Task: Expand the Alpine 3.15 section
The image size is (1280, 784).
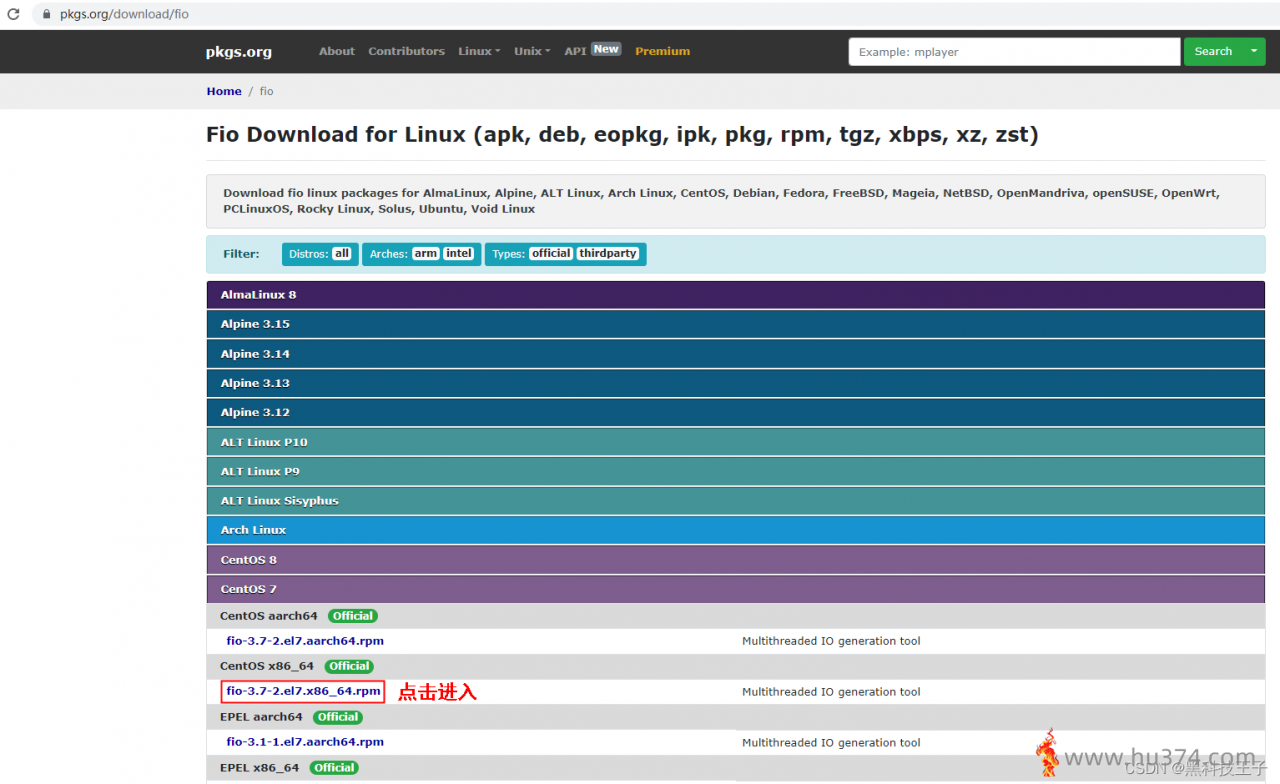Action: [735, 324]
